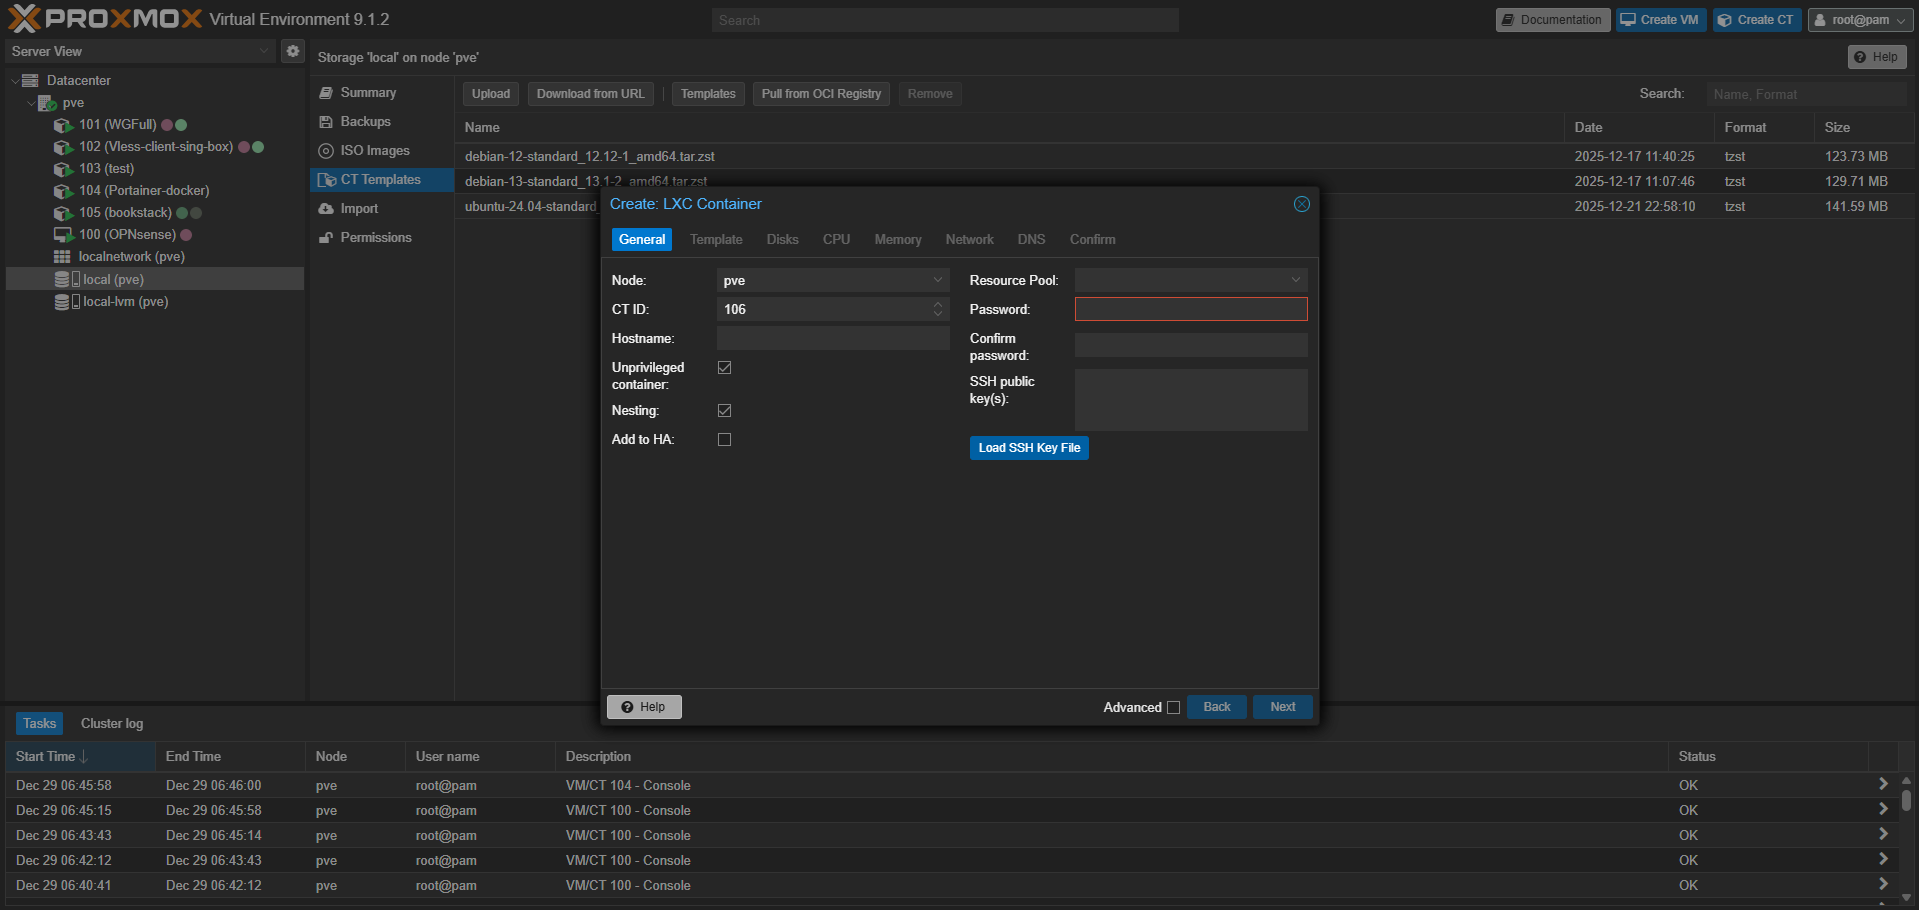Screen dimensions: 1919x910
Task: Open ISO Images disc icon
Action: [x=326, y=151]
